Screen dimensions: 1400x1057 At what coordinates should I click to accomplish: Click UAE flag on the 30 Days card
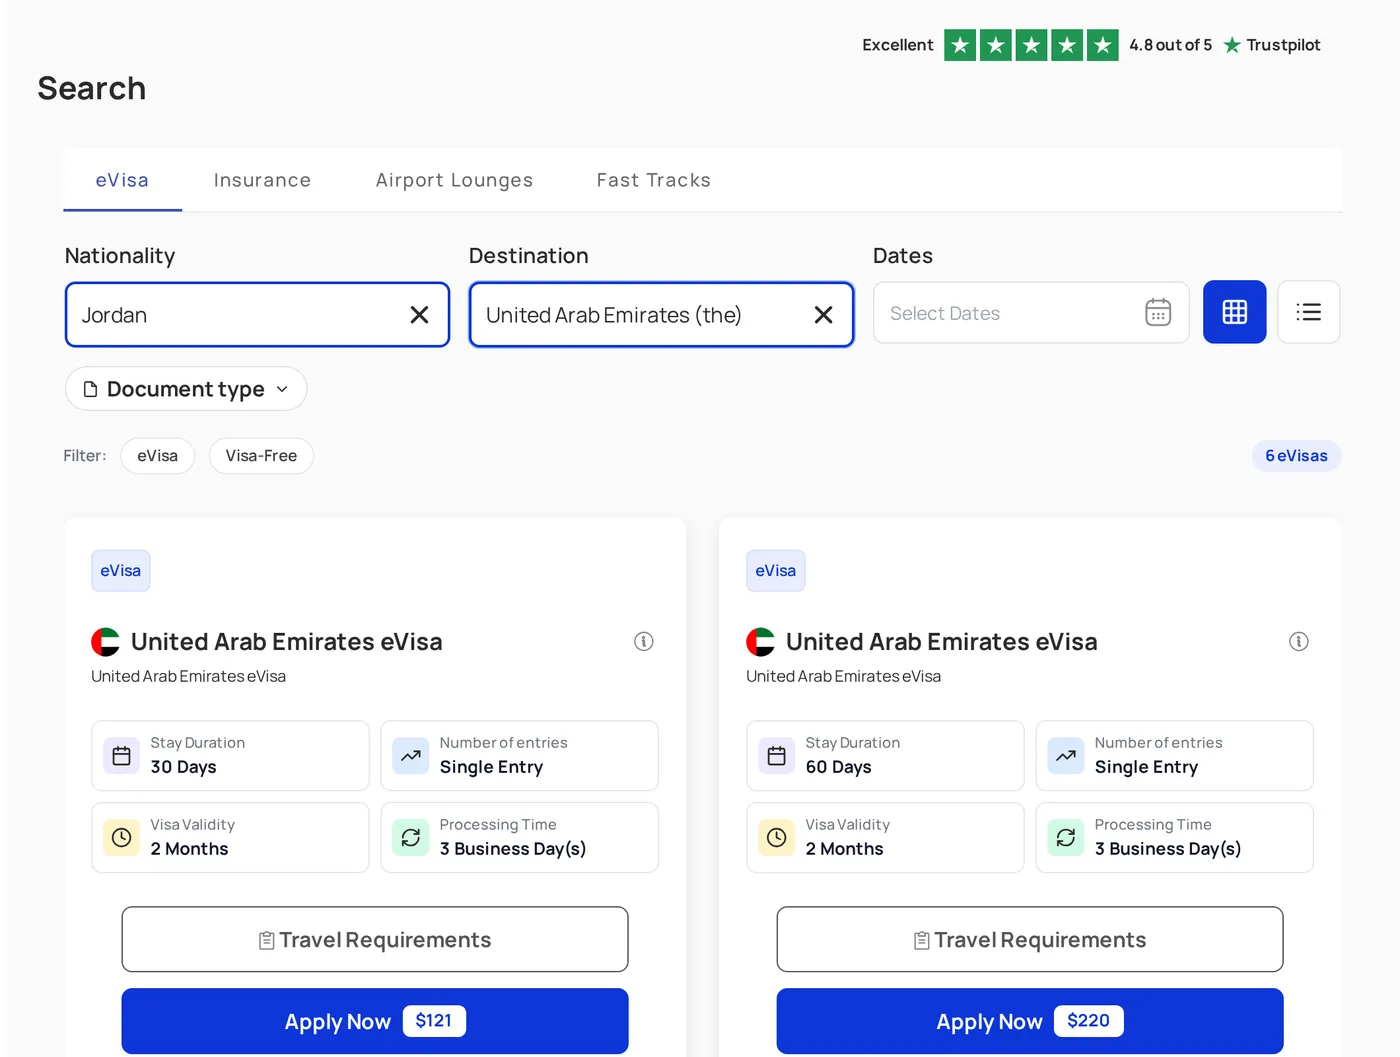[x=105, y=642]
